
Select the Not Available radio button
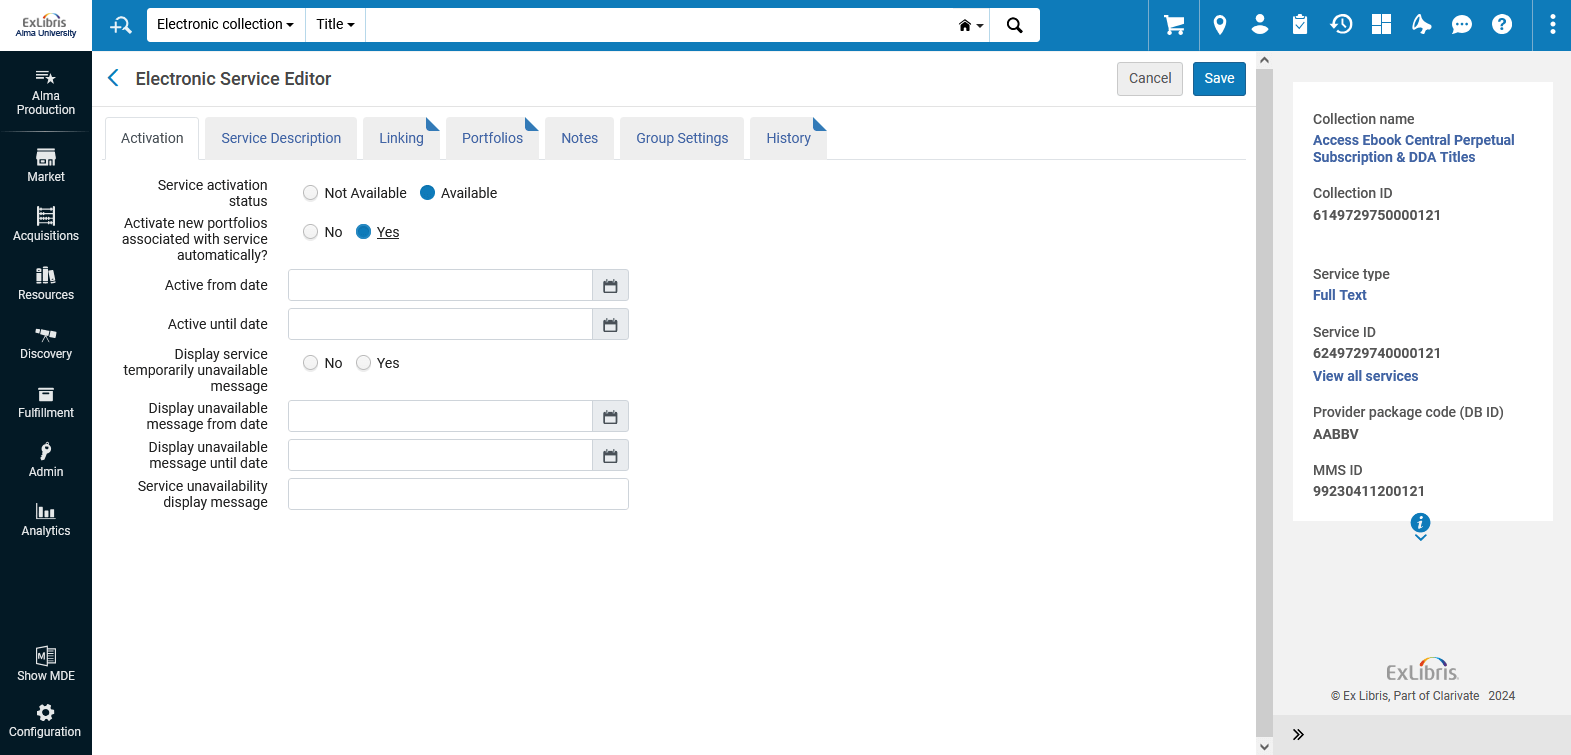point(311,193)
